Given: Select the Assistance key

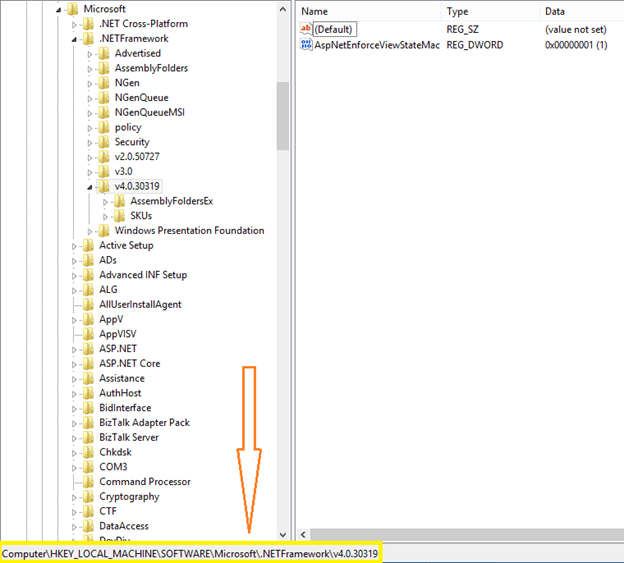Looking at the screenshot, I should coord(122,378).
